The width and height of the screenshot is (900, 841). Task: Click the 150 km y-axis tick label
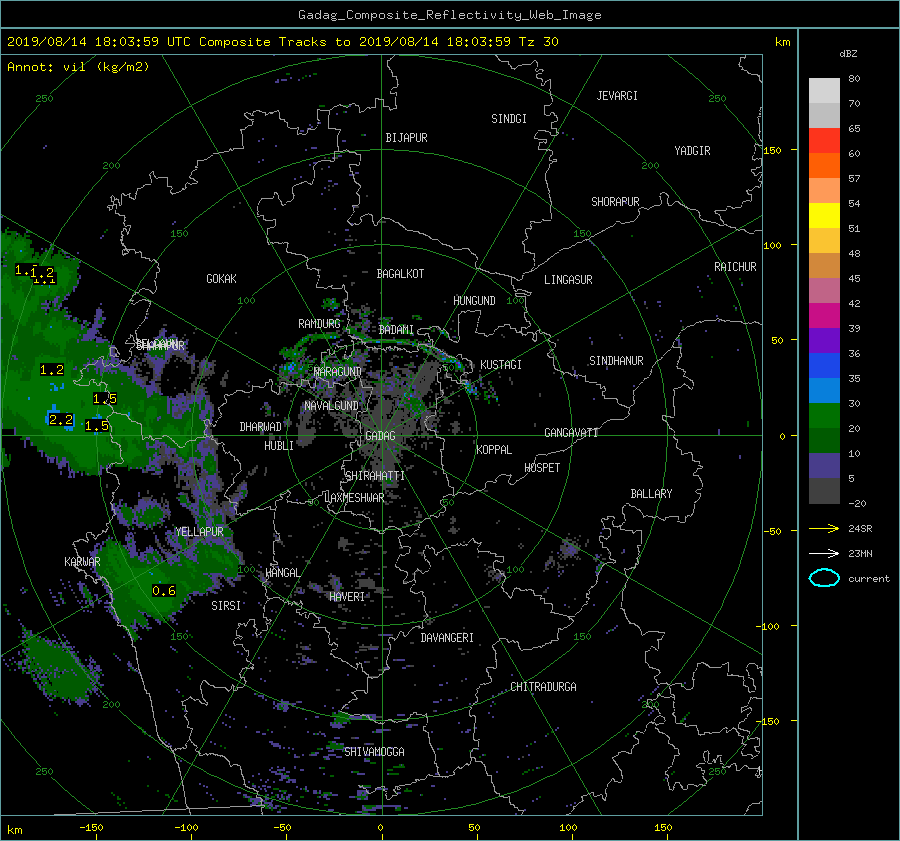pos(772,150)
